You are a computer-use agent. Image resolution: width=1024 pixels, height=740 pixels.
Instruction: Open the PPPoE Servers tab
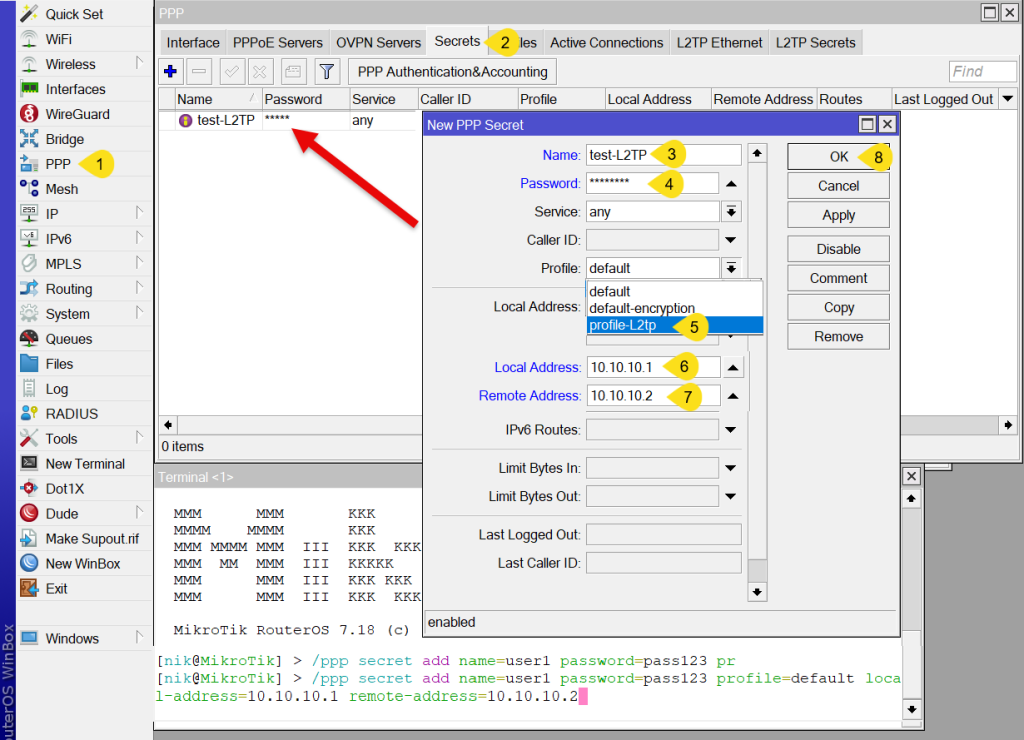[x=278, y=43]
